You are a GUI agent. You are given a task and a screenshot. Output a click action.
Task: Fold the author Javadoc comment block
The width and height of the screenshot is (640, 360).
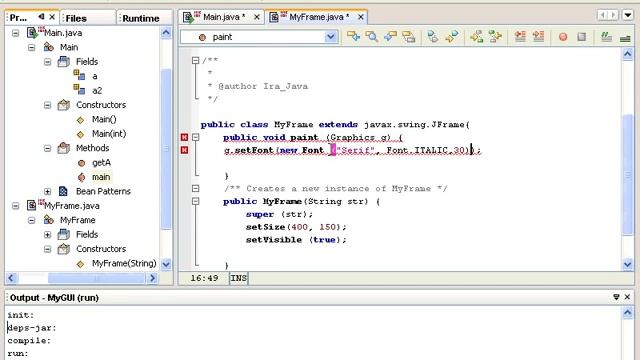tap(196, 60)
